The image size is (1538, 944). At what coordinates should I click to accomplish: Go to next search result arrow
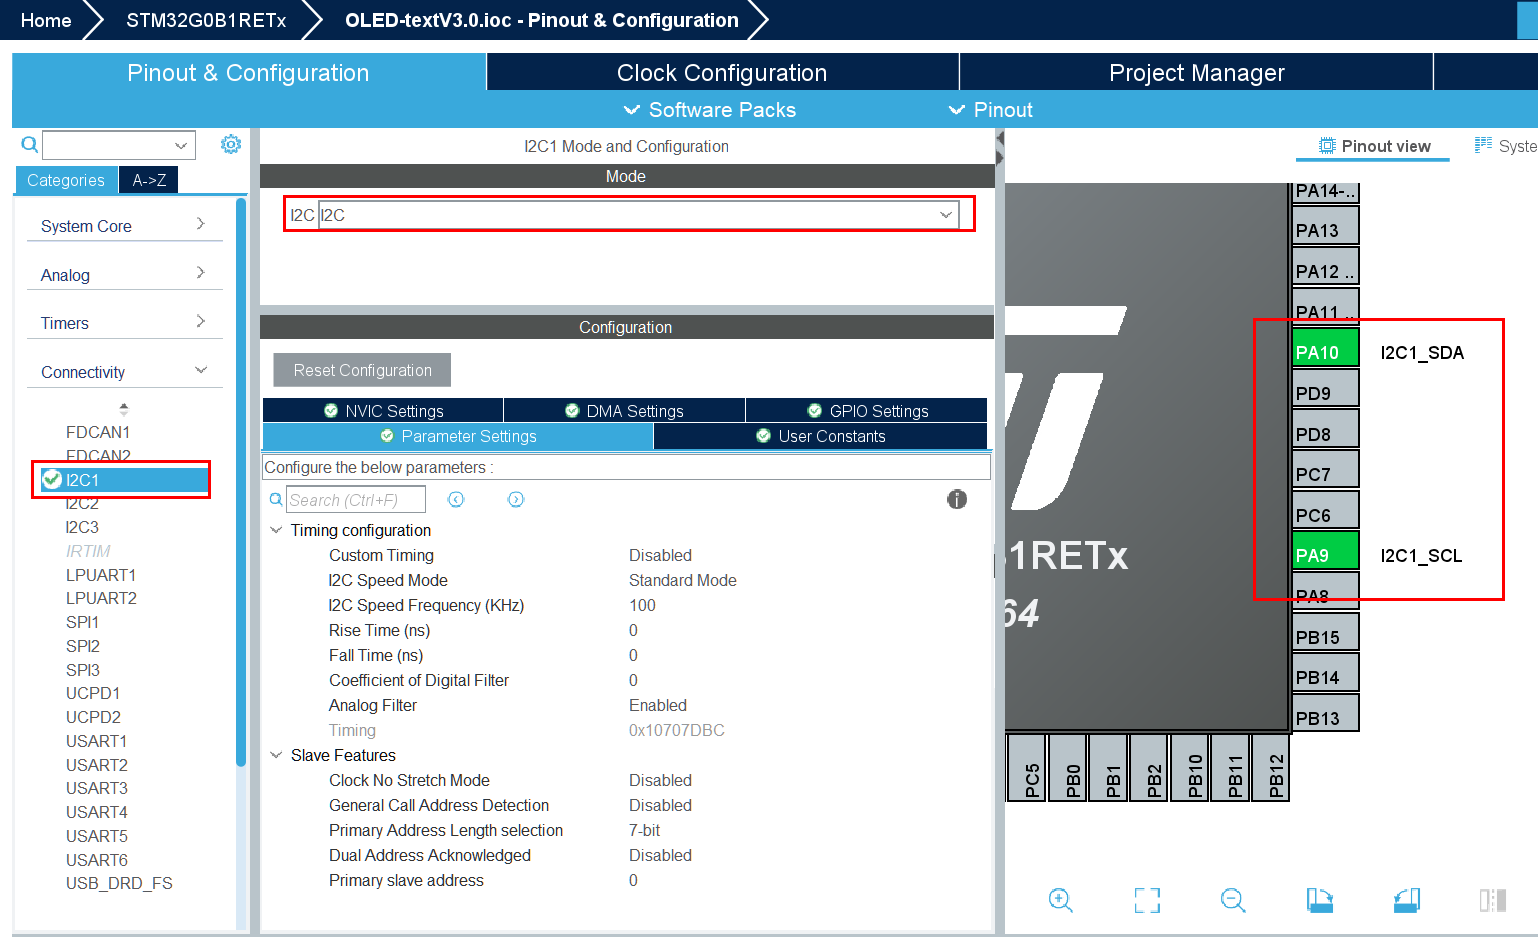(x=516, y=499)
